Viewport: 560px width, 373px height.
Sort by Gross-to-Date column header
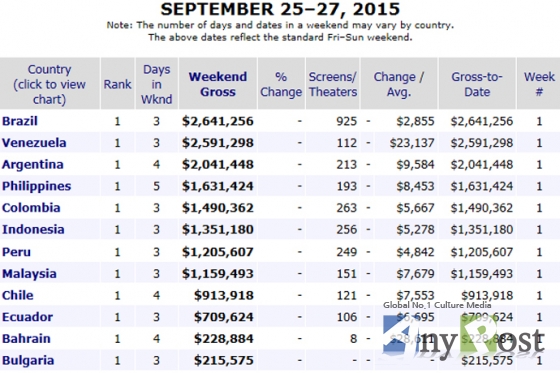tap(477, 84)
